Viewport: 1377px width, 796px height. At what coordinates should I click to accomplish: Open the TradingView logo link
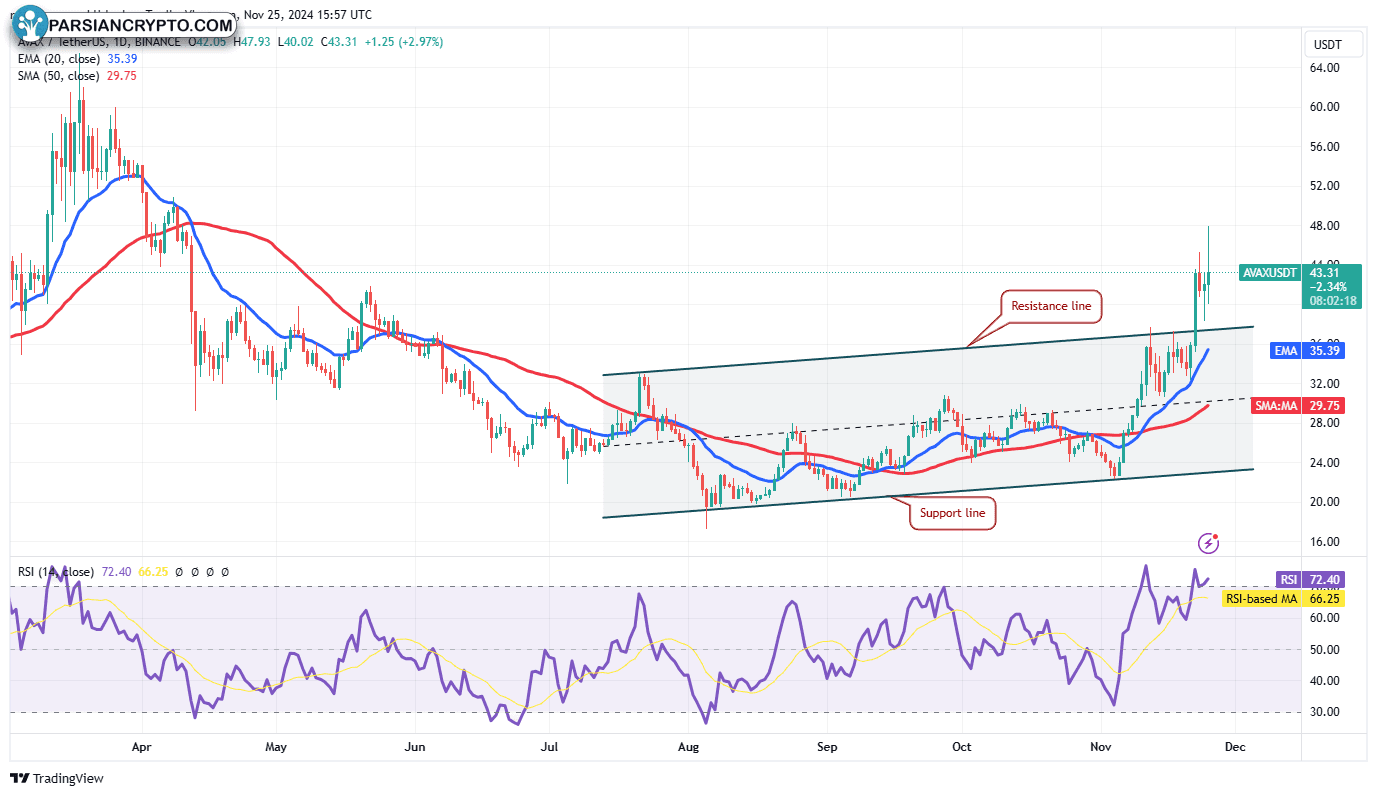coord(57,778)
